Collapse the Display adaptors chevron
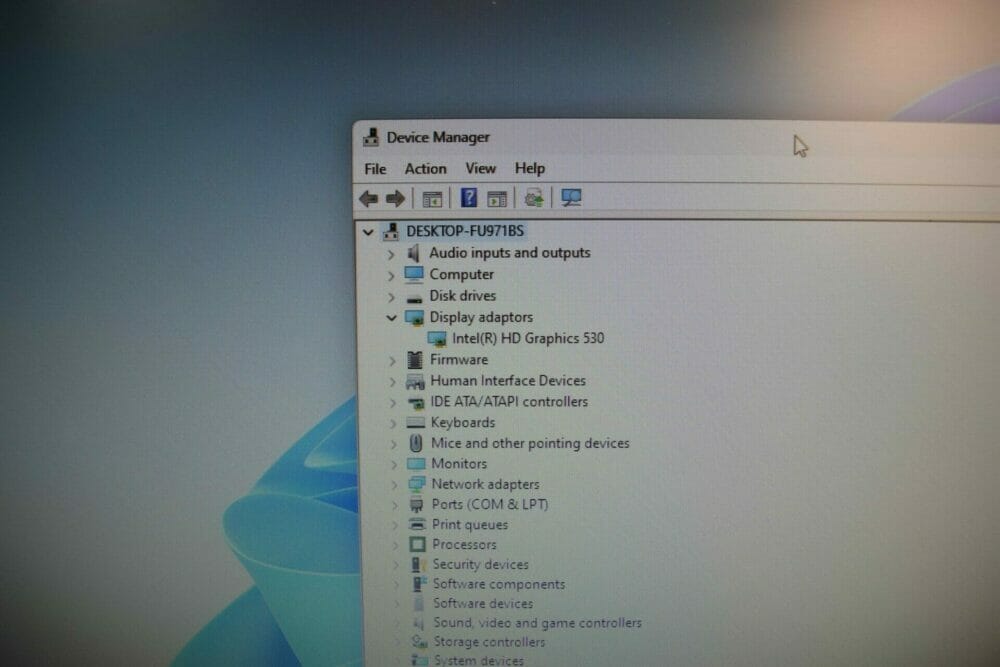 point(391,318)
